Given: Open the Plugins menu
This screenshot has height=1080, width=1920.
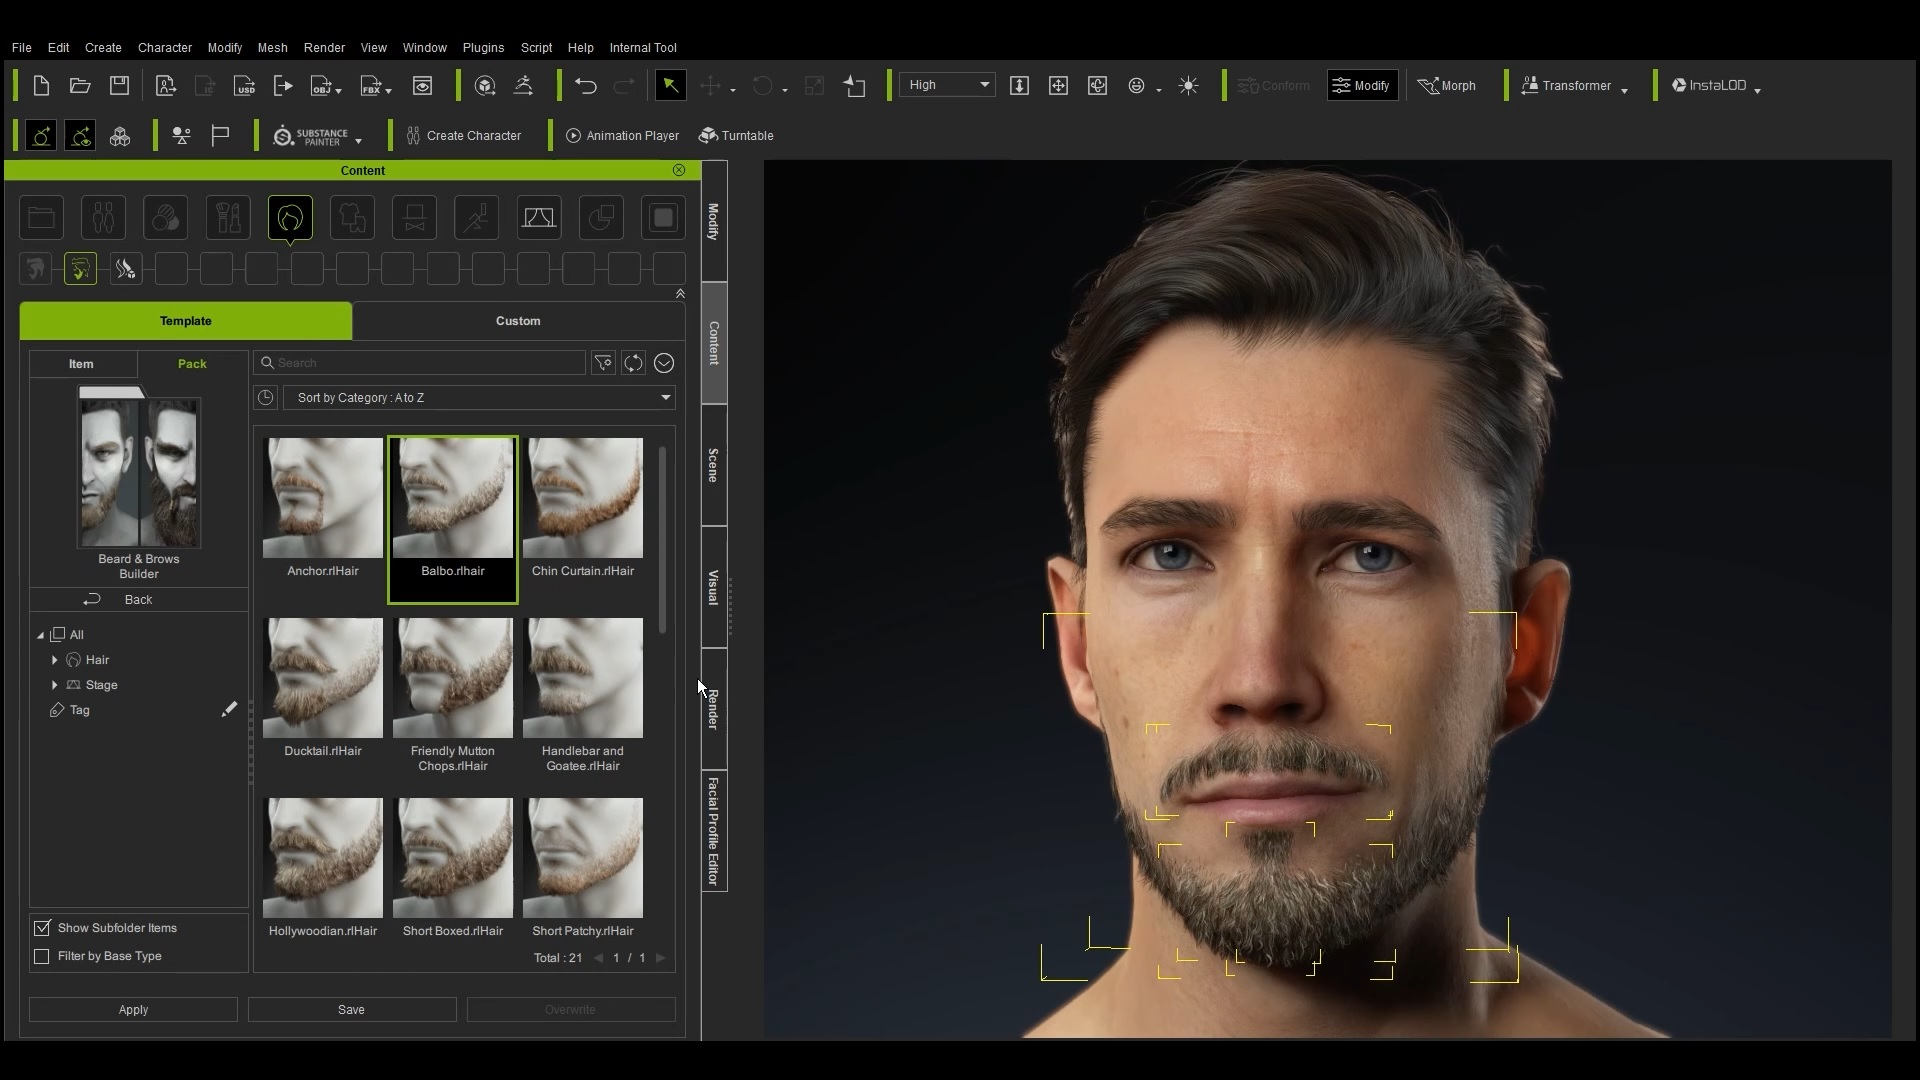Looking at the screenshot, I should click(483, 48).
